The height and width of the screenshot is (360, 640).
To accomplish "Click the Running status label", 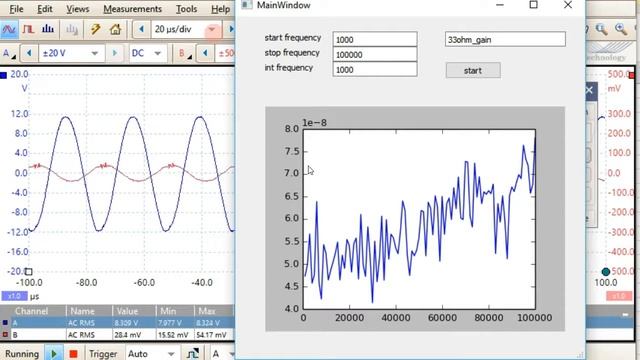I will coord(22,353).
